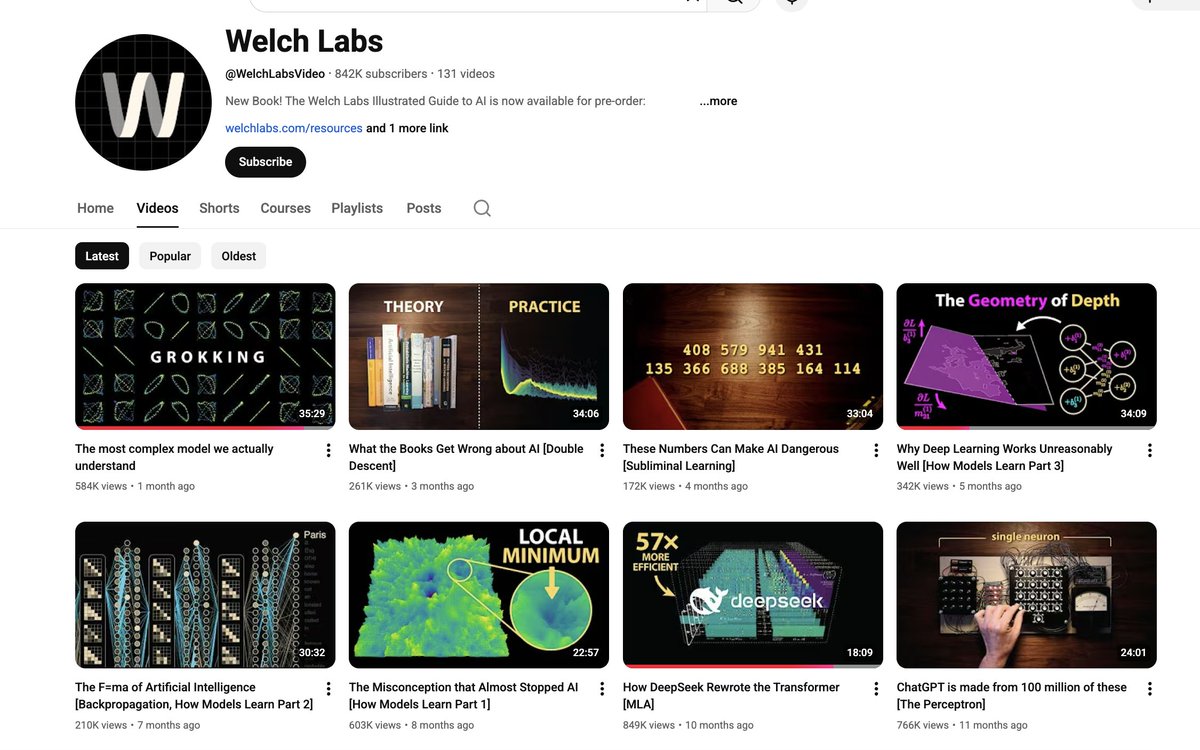Open 'Why Deep Learning Works Unreasonably Well' title
Viewport: 1200px width, 750px height.
[1005, 457]
